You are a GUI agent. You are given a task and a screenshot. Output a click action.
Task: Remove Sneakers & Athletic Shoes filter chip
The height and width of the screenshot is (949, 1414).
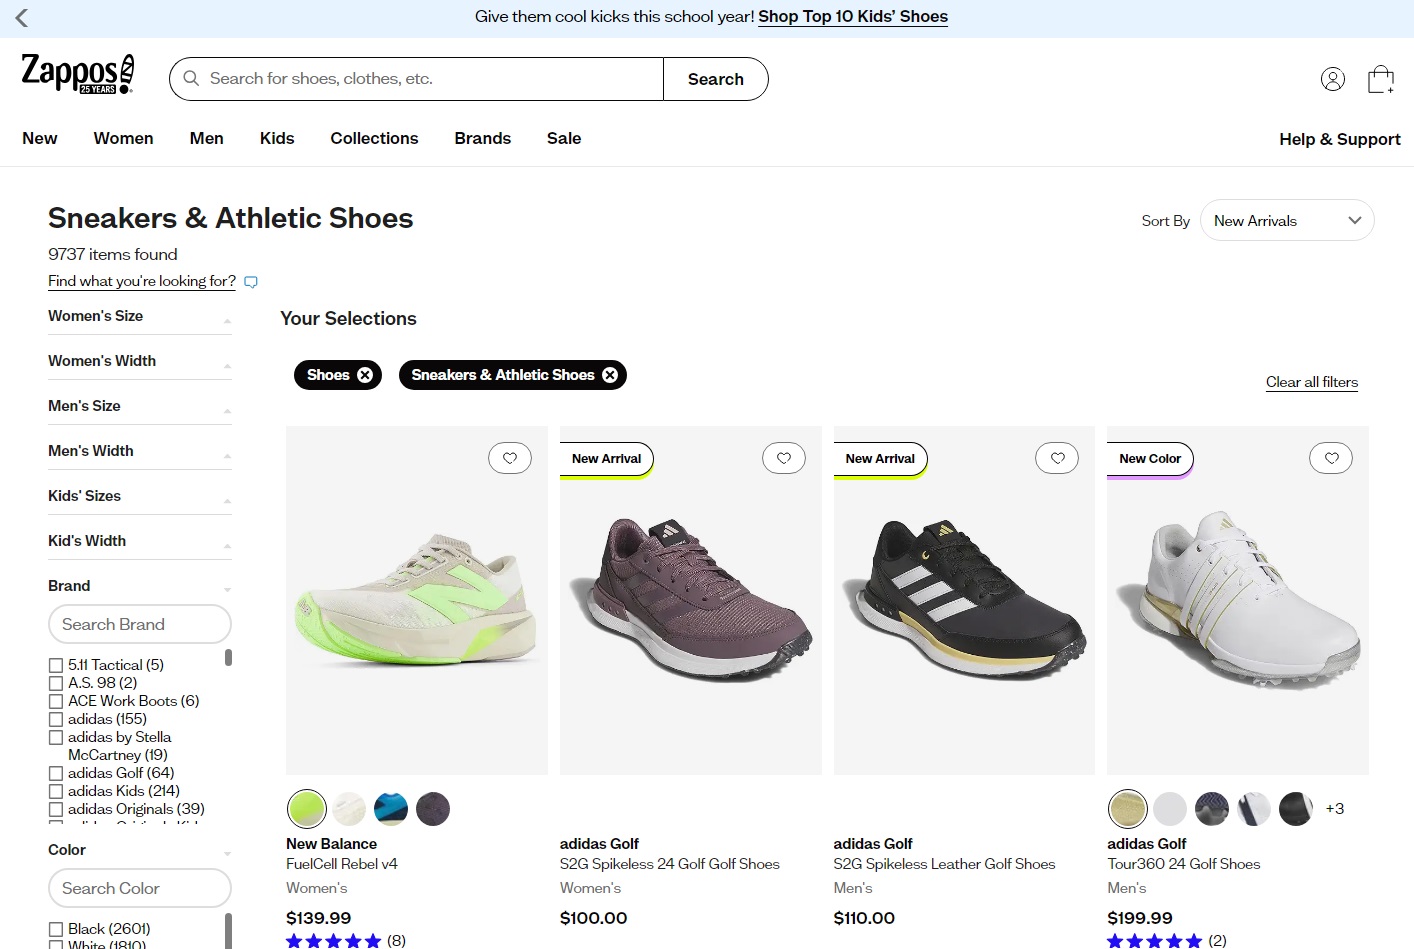click(x=610, y=375)
